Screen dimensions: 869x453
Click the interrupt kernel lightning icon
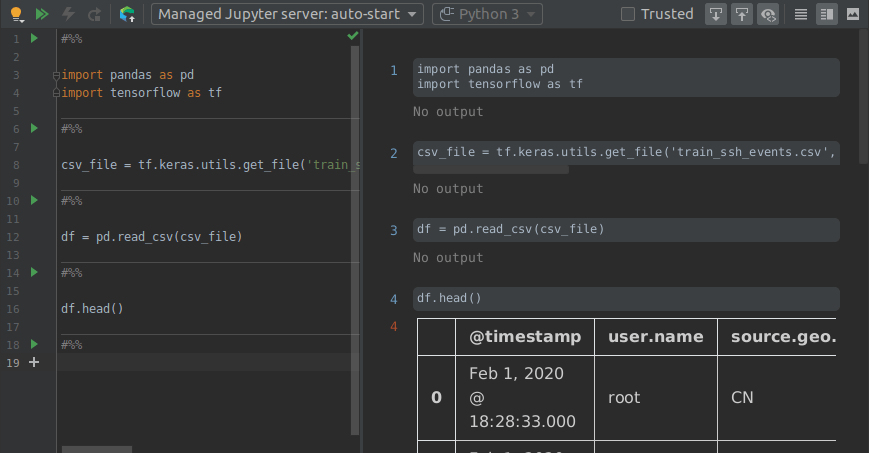coord(68,14)
